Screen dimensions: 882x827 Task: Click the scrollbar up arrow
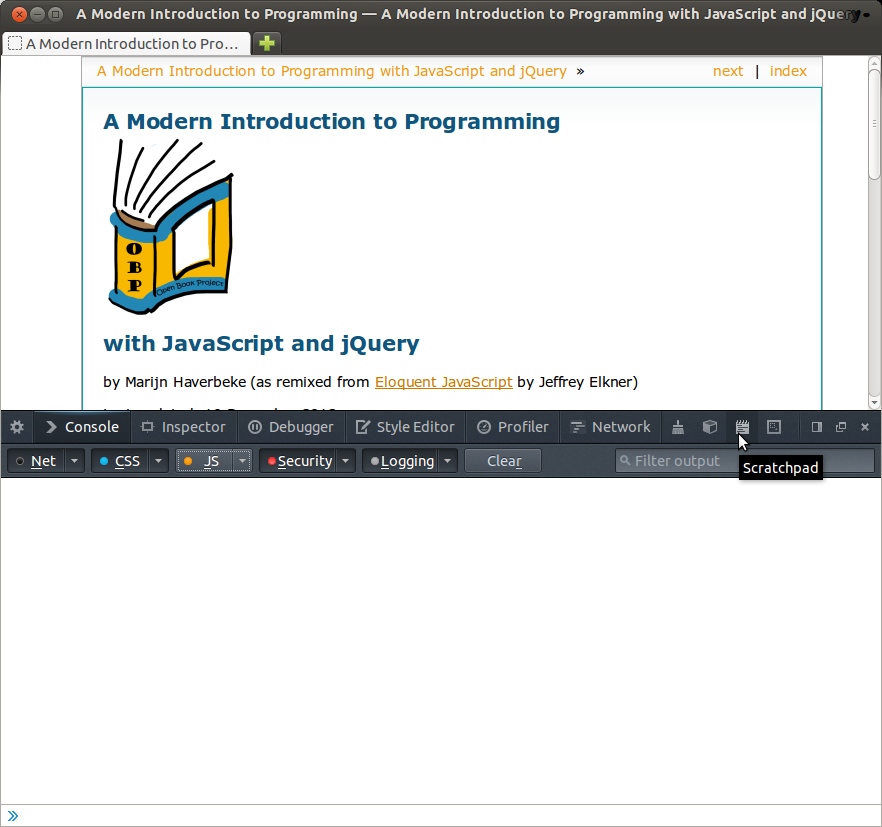coord(874,62)
